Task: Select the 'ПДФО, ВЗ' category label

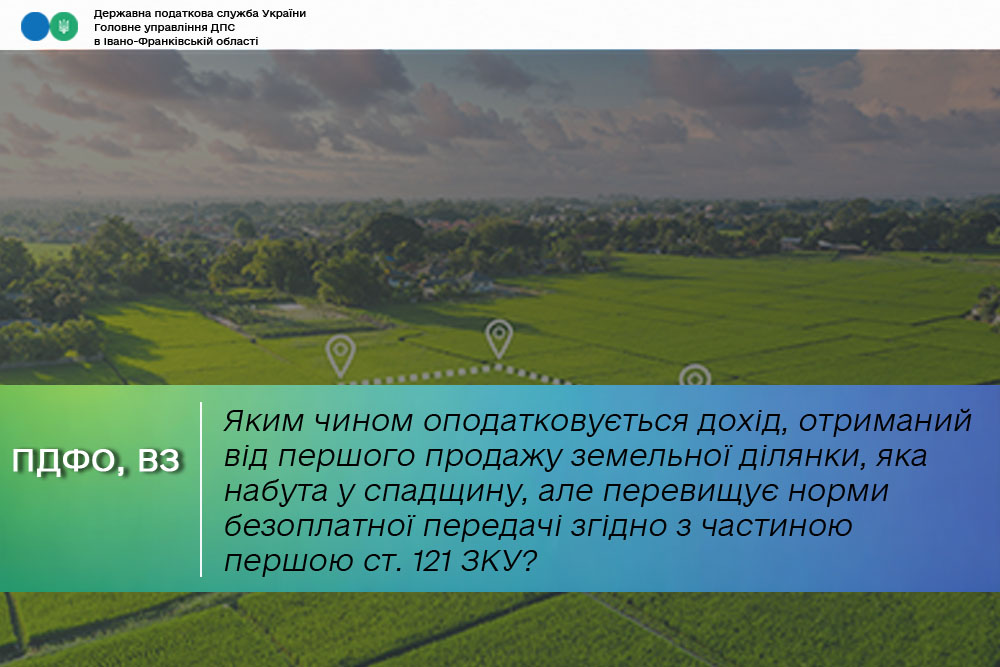Action: (x=96, y=461)
